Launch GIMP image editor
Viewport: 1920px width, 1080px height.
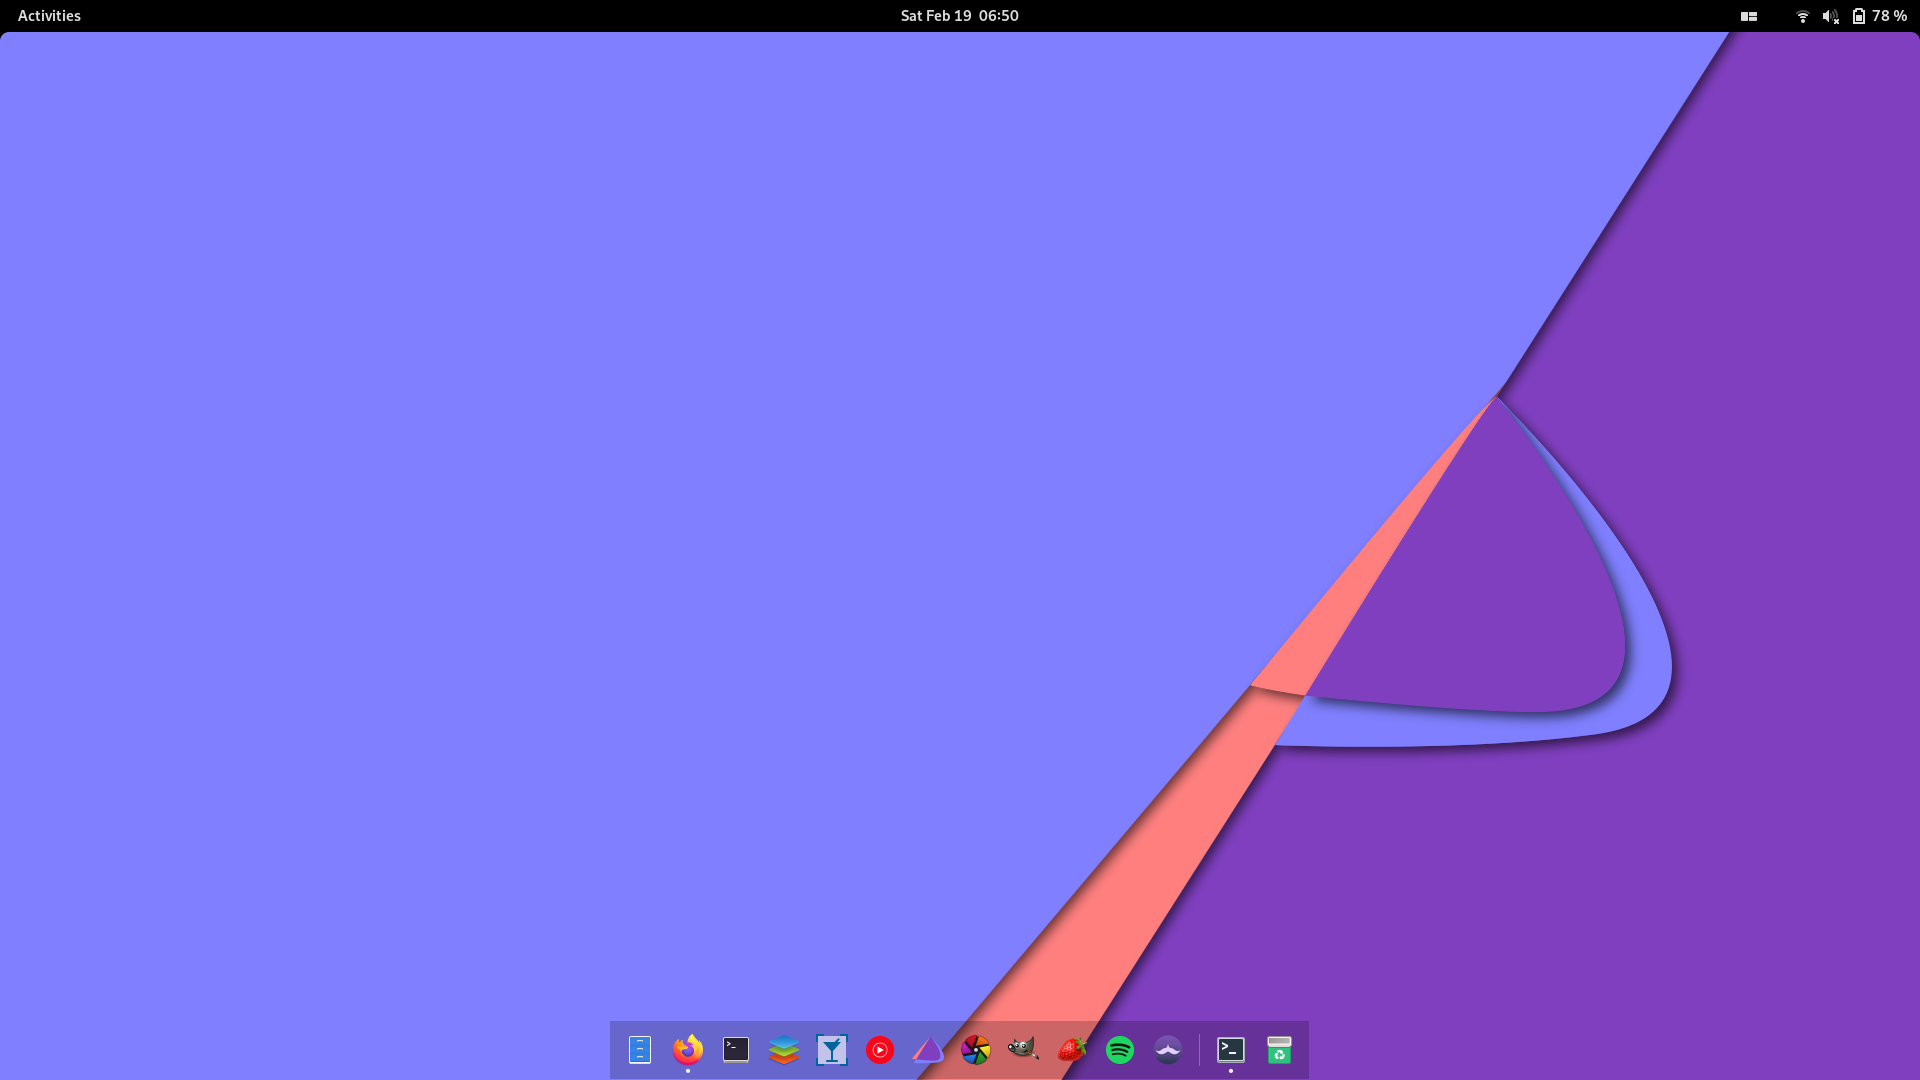tap(1024, 1050)
